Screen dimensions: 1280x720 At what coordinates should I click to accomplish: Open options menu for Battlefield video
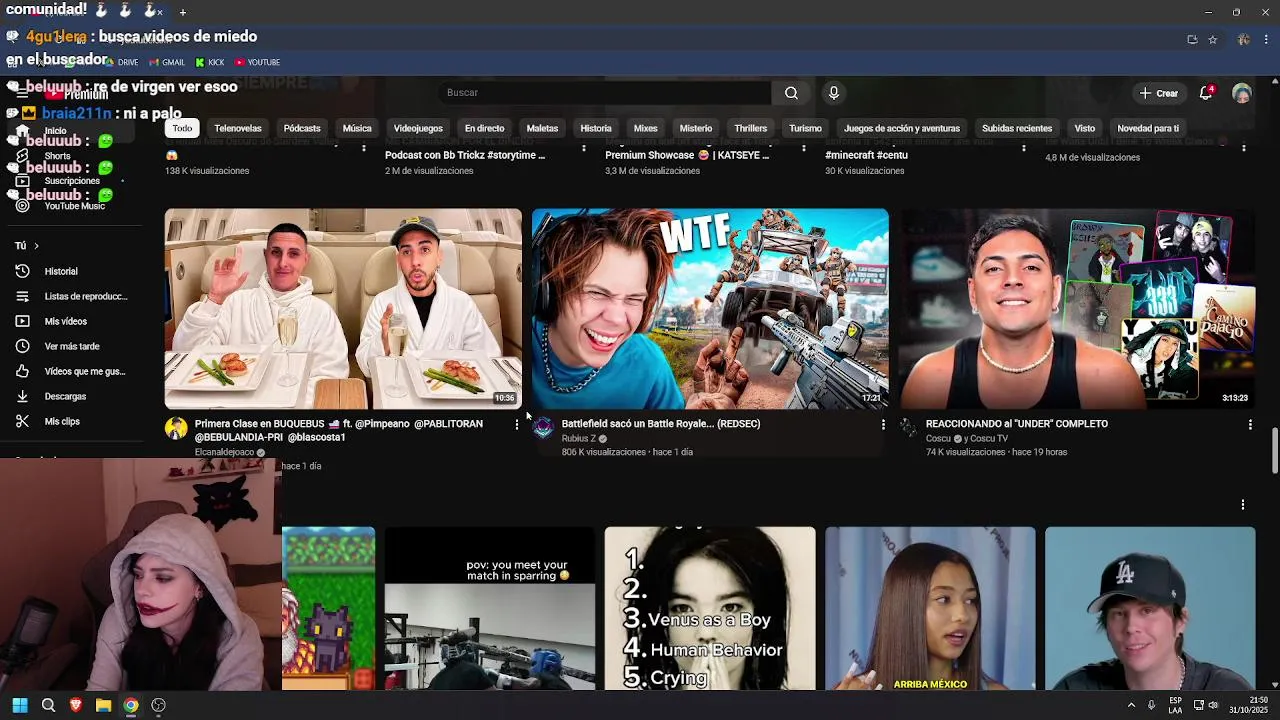tap(883, 425)
